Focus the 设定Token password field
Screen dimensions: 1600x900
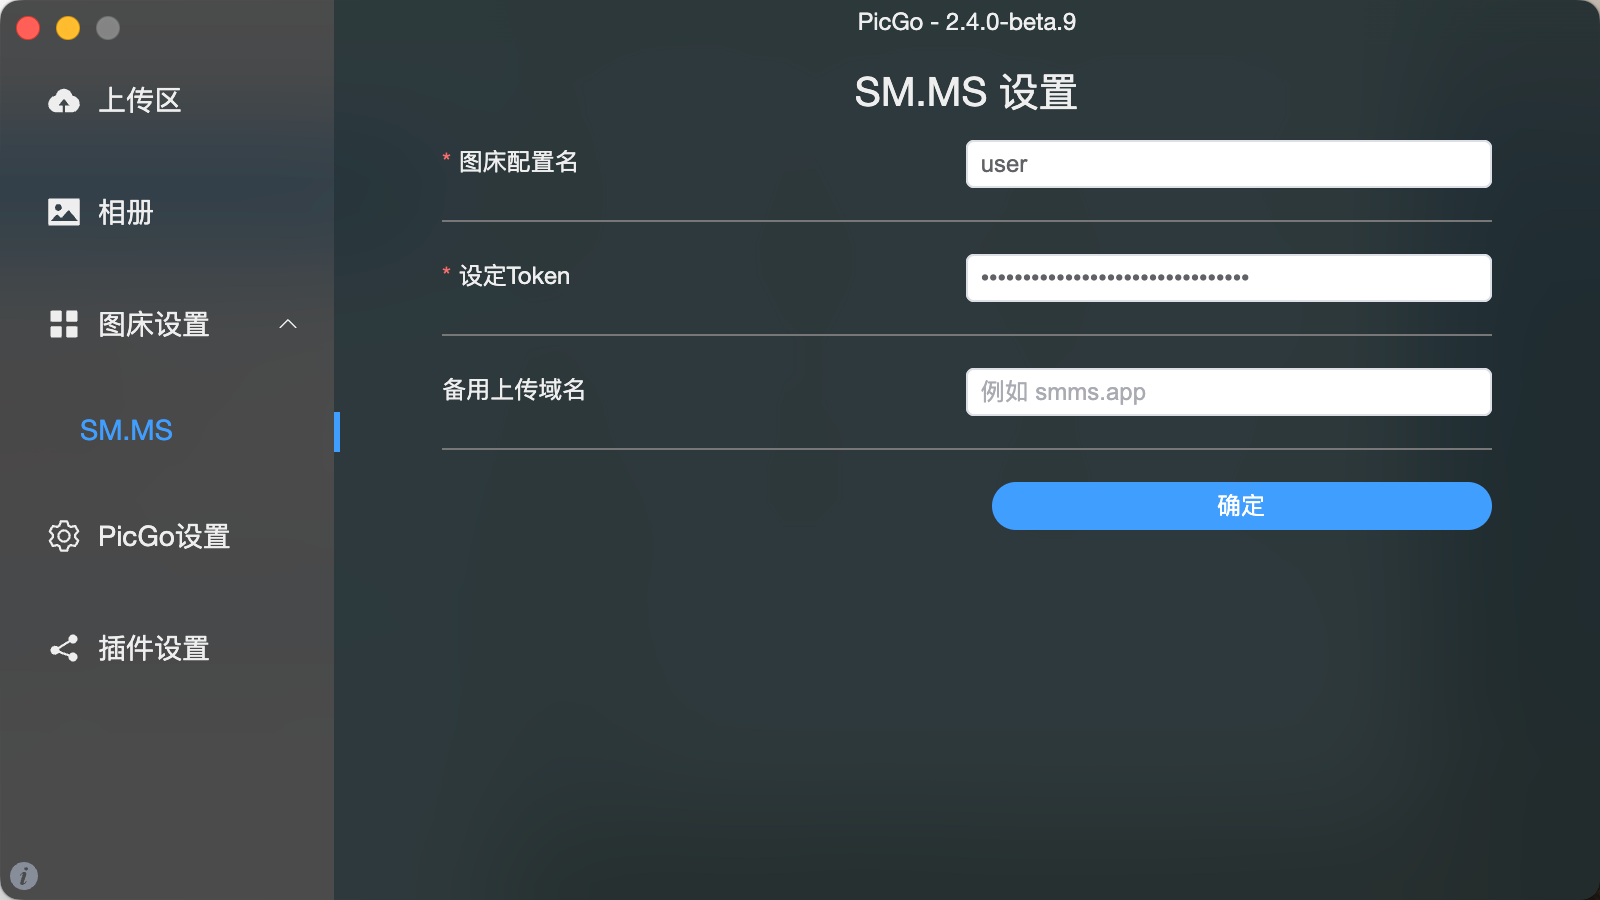(1229, 278)
